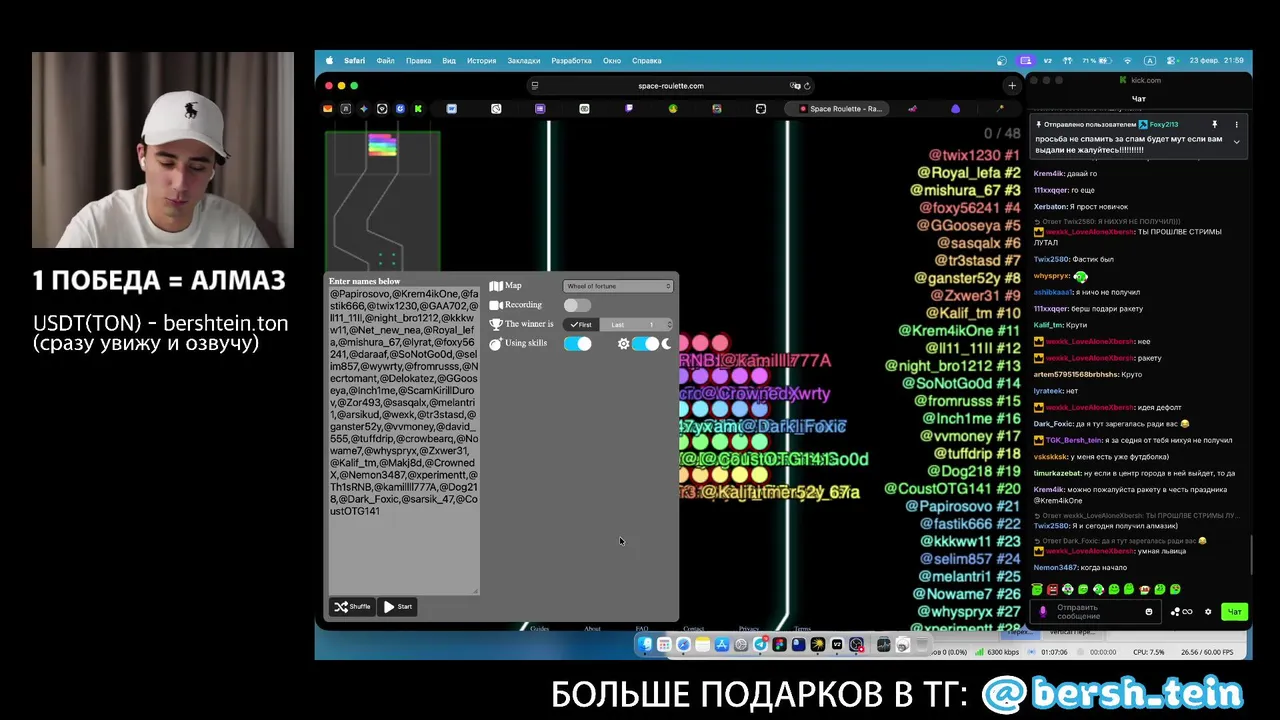Image resolution: width=1280 pixels, height=720 pixels.
Task: Open Figma from the Dock
Action: 780,645
